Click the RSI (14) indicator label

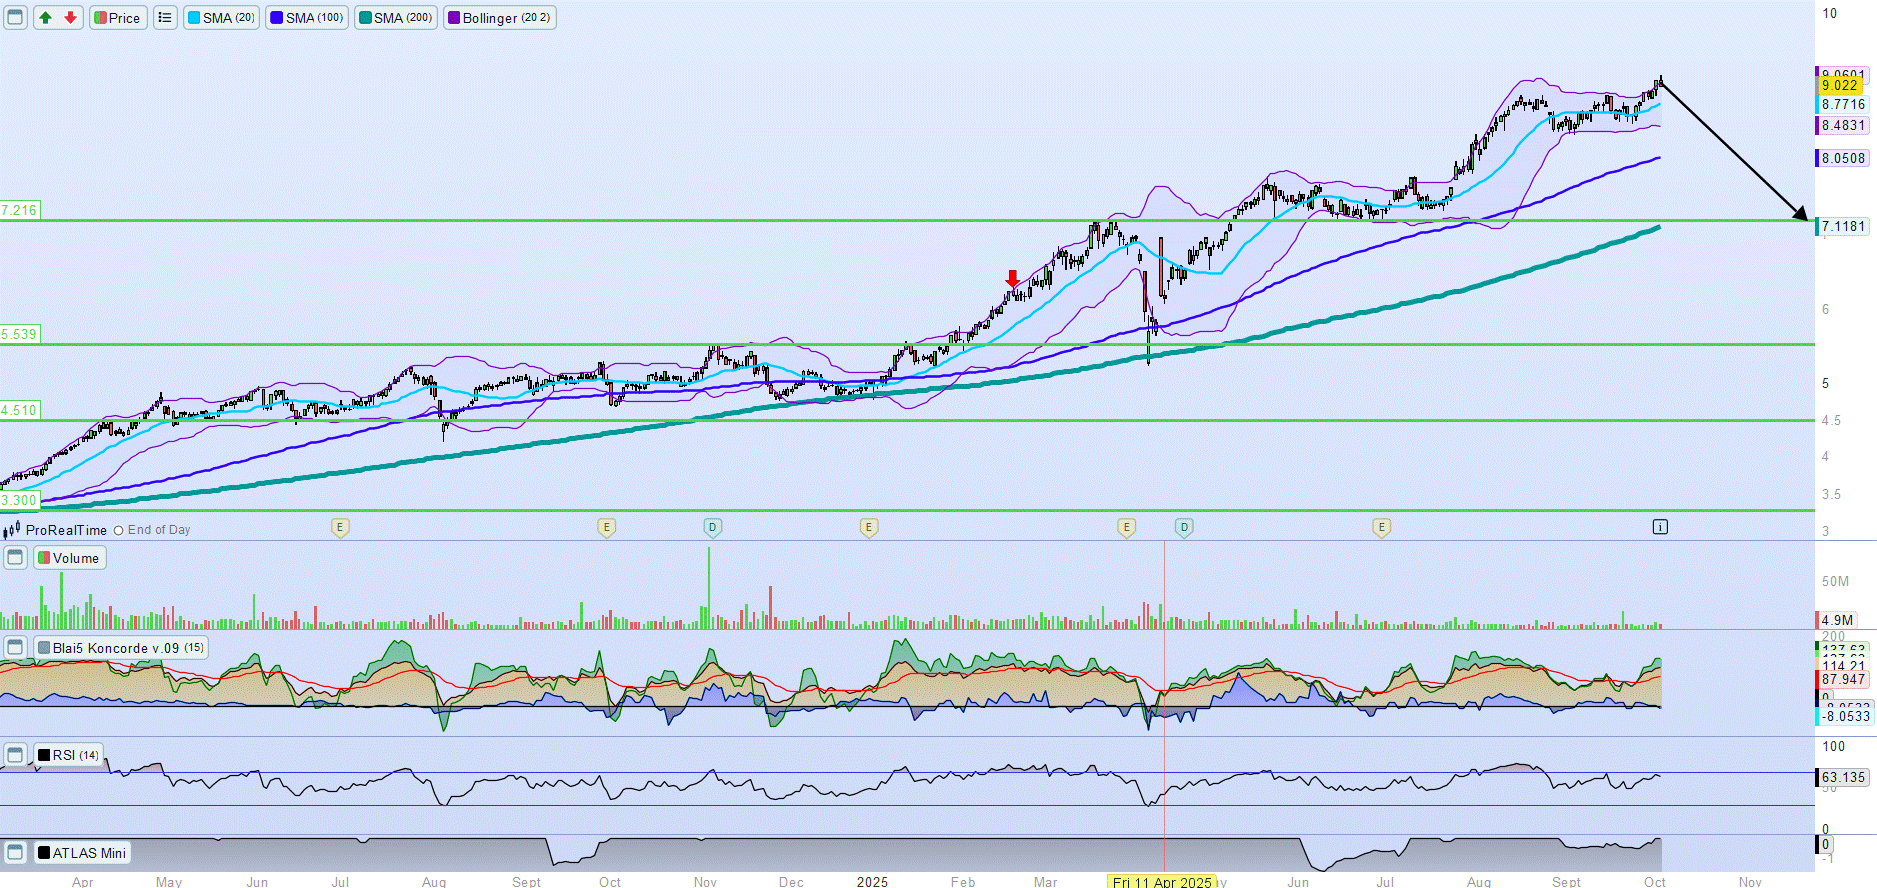tap(69, 755)
